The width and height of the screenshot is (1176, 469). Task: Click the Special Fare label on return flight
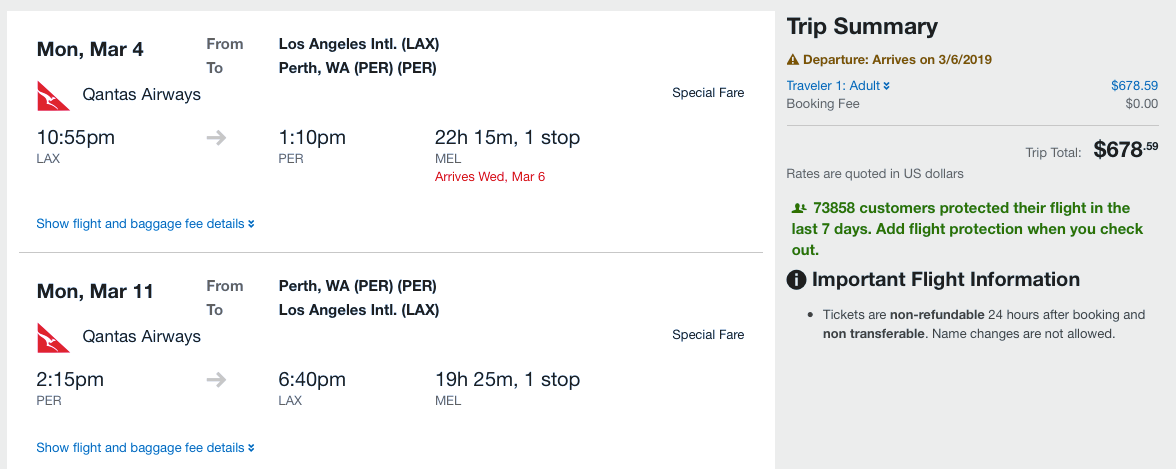point(708,335)
